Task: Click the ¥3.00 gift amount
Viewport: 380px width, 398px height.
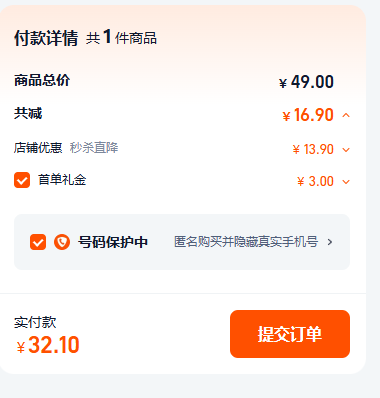Action: pyautogui.click(x=315, y=181)
